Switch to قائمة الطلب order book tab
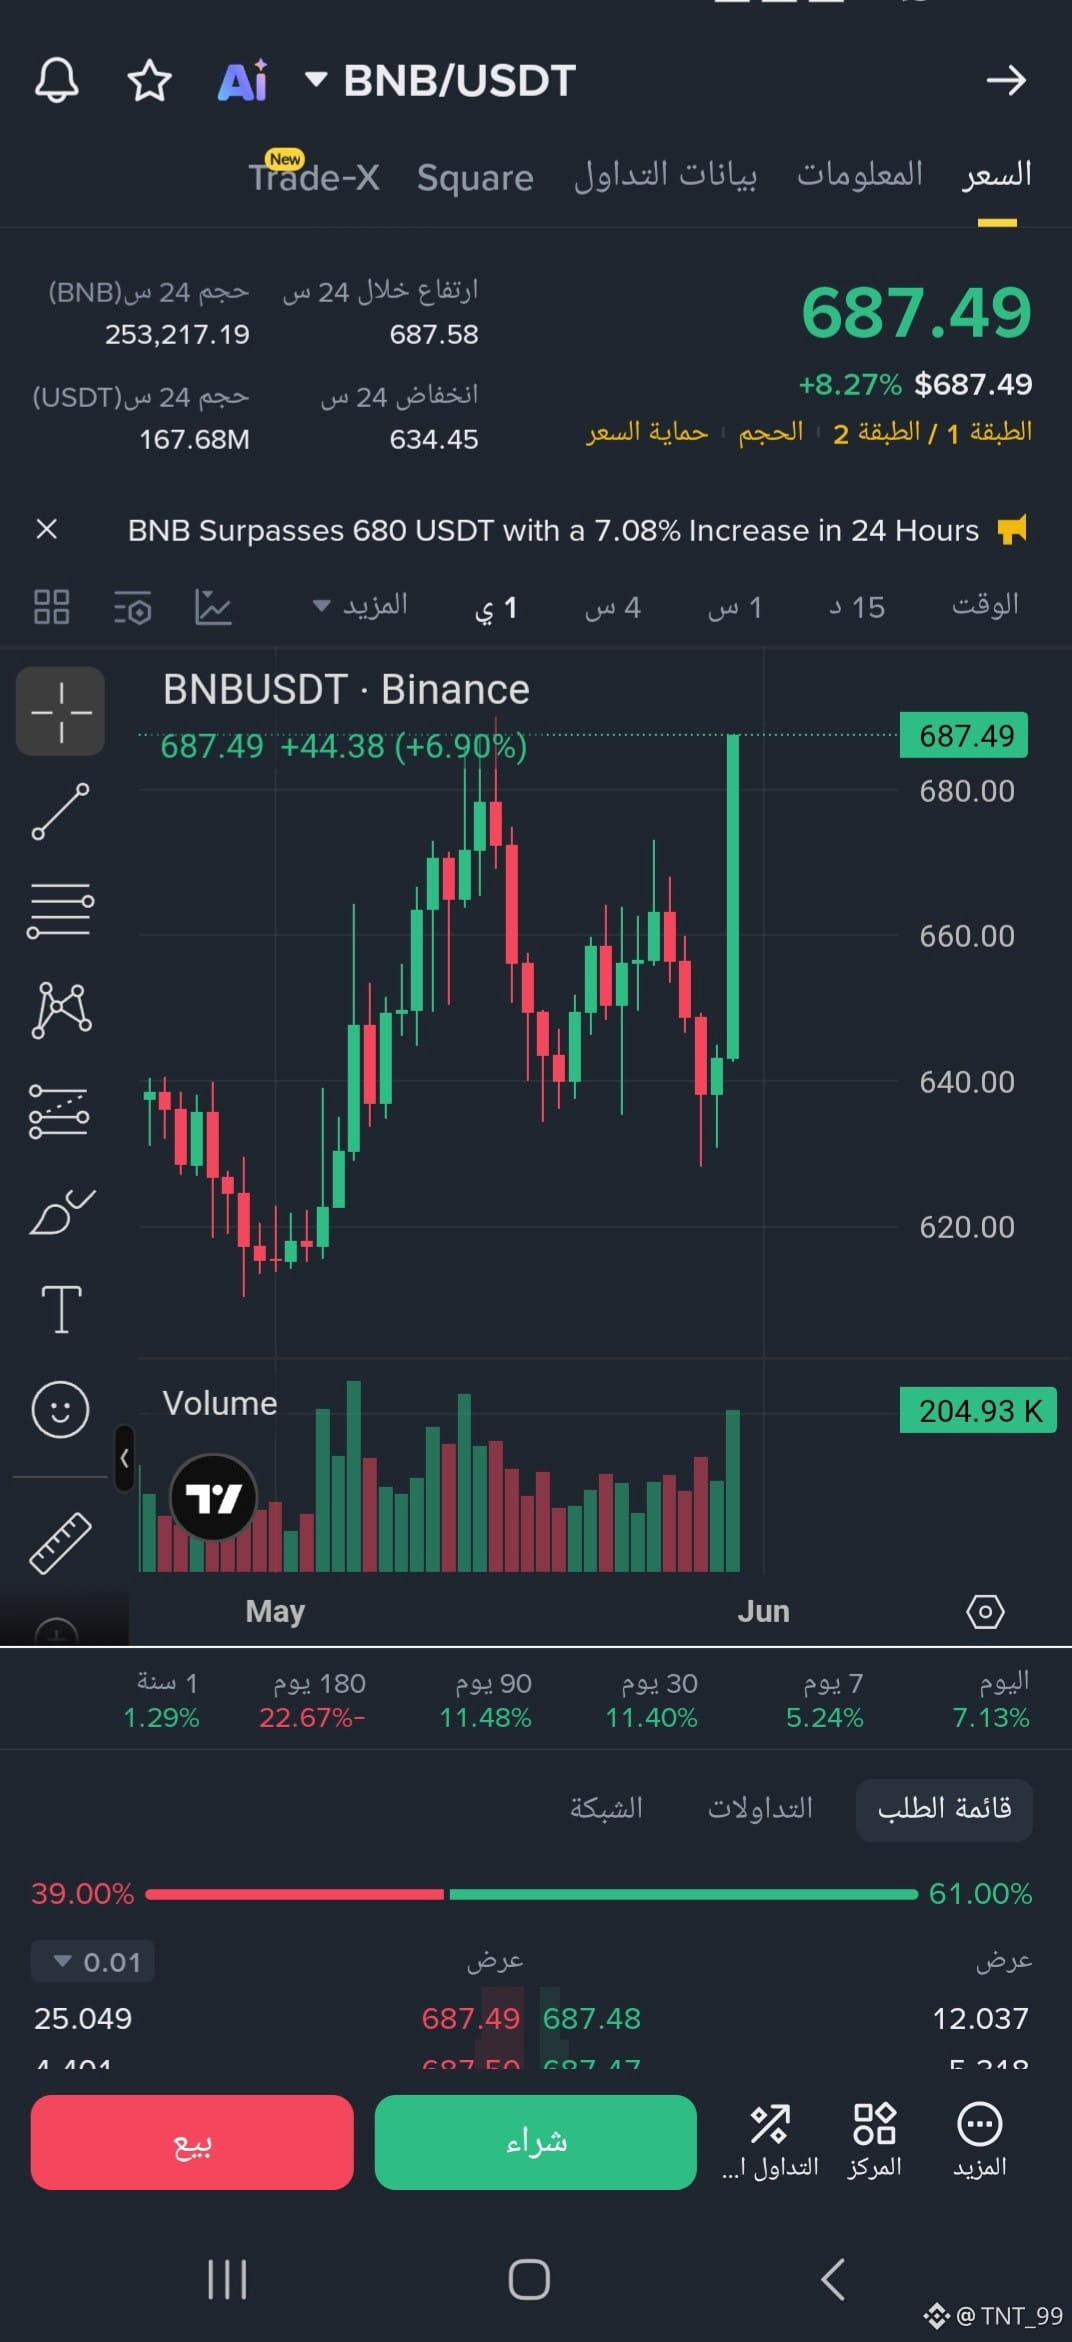Screen dimensions: 1072x2342 [x=944, y=1809]
